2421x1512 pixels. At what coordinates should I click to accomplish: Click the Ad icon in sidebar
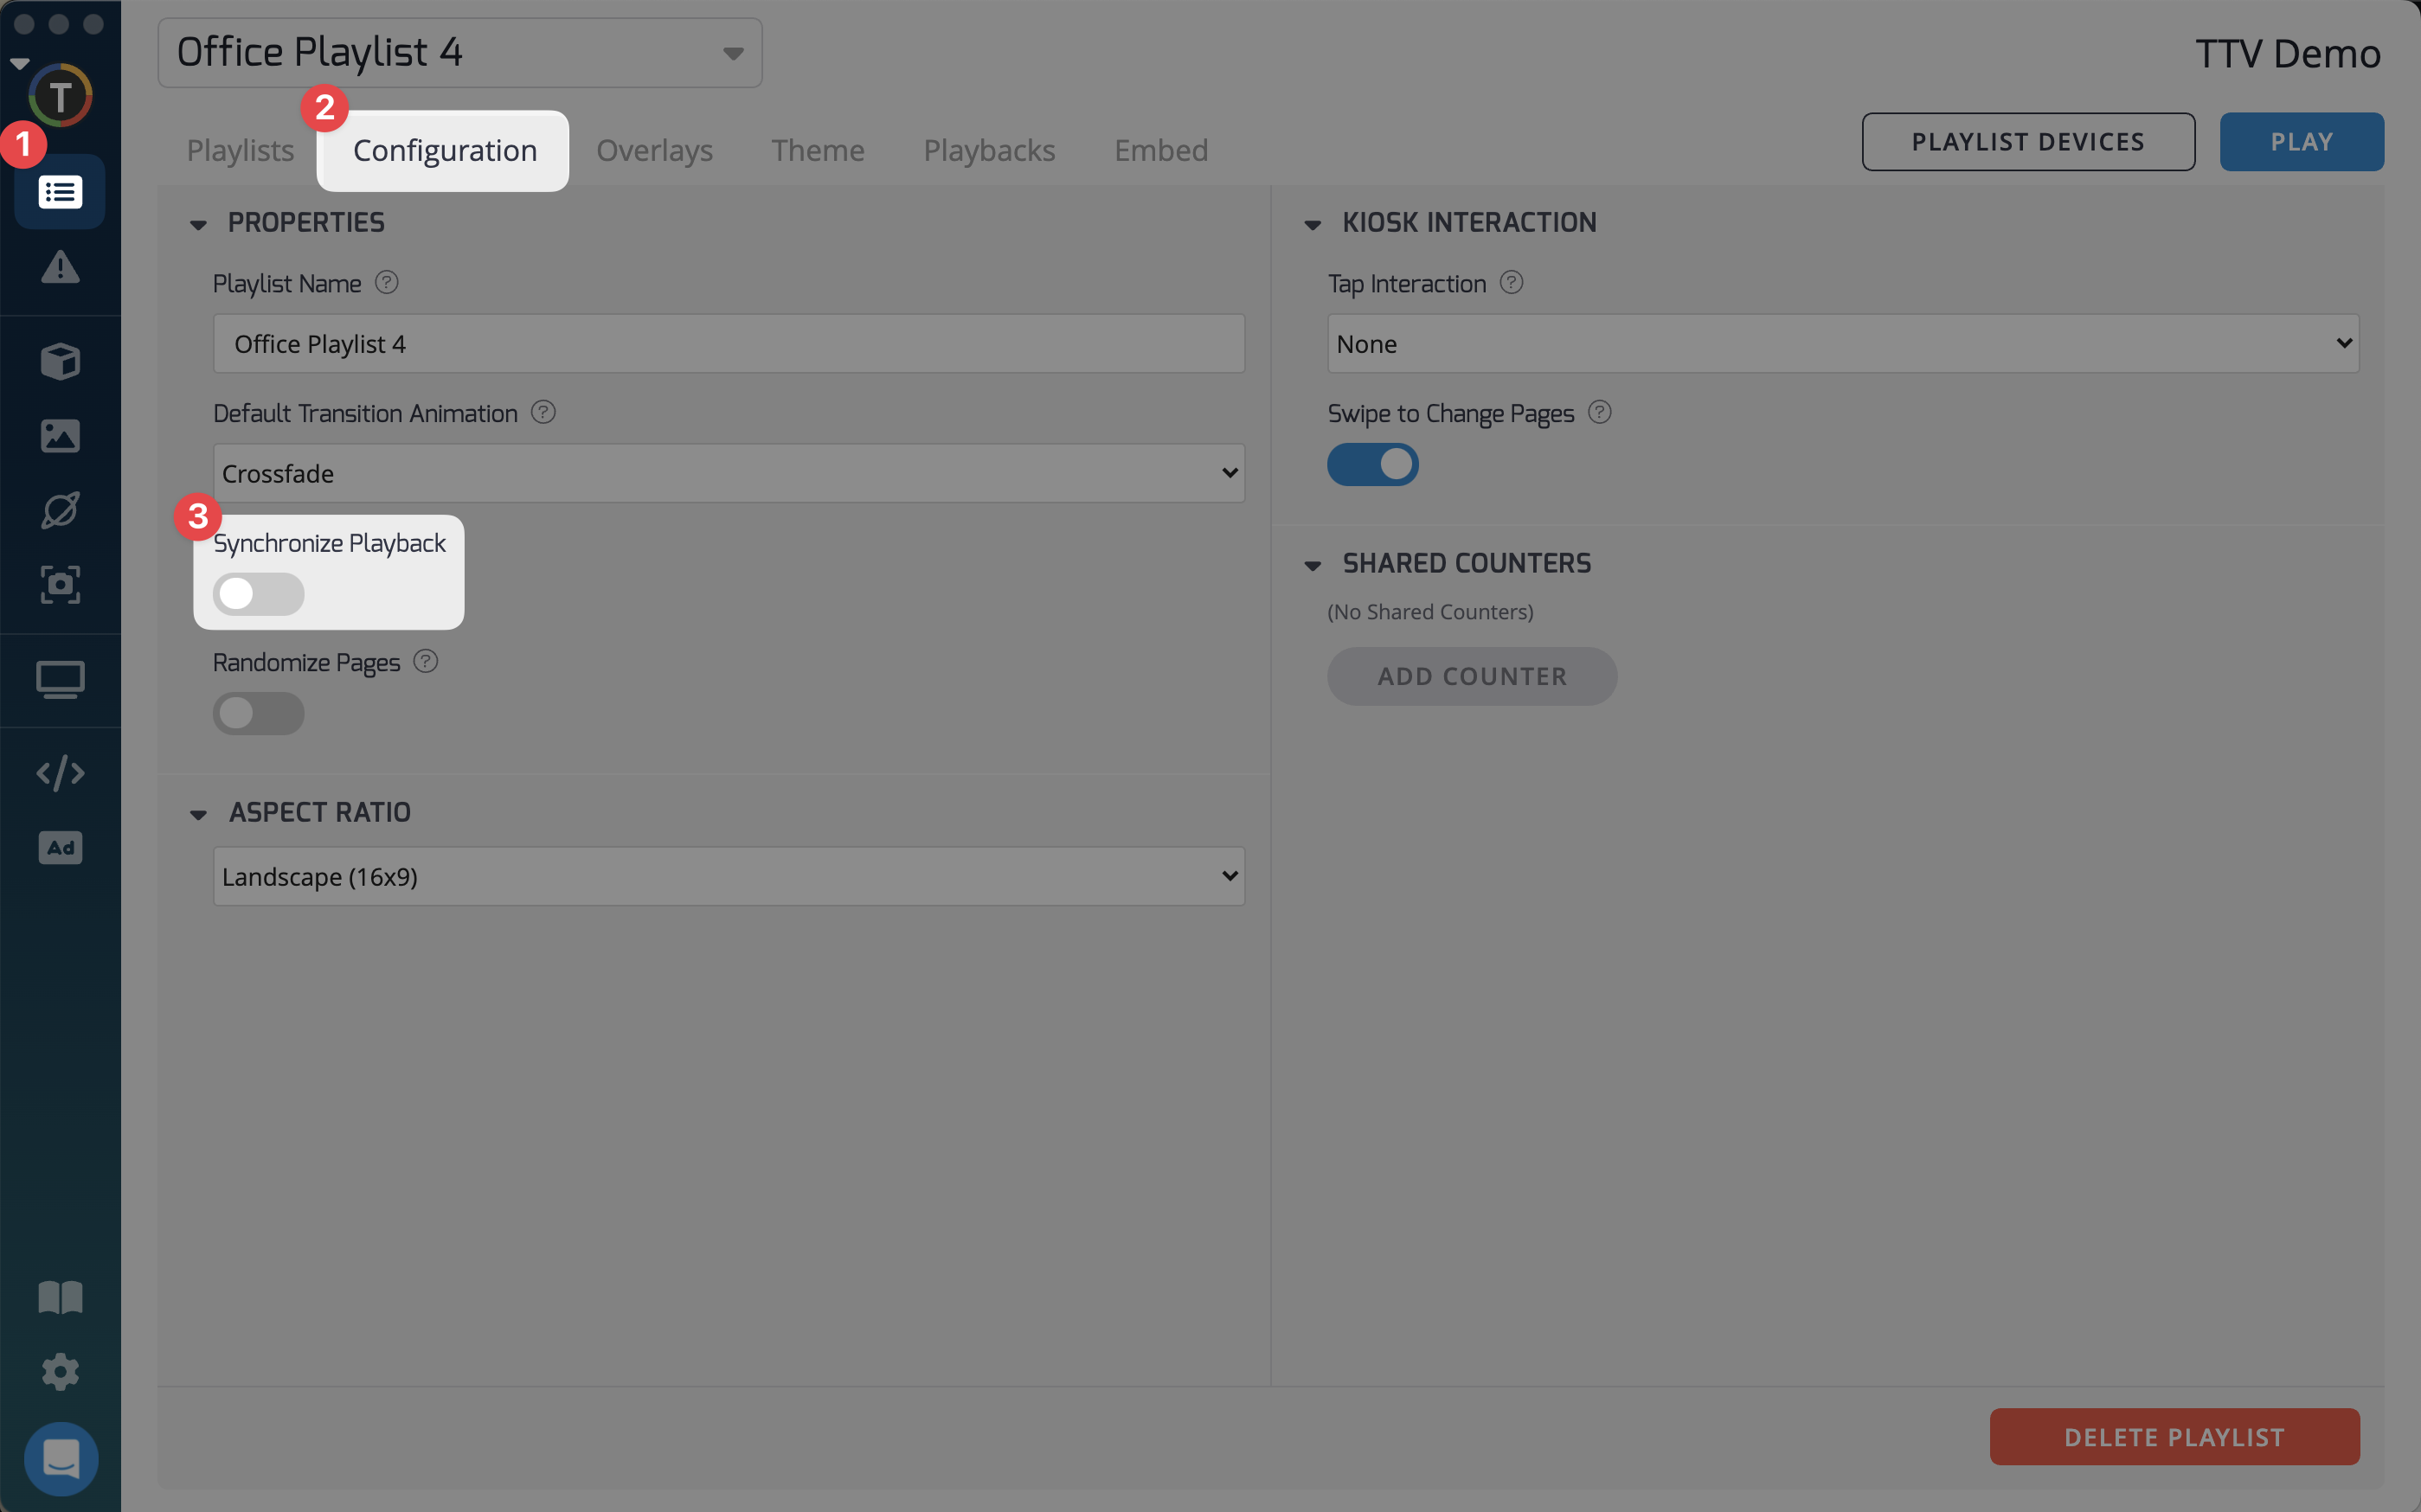[60, 848]
